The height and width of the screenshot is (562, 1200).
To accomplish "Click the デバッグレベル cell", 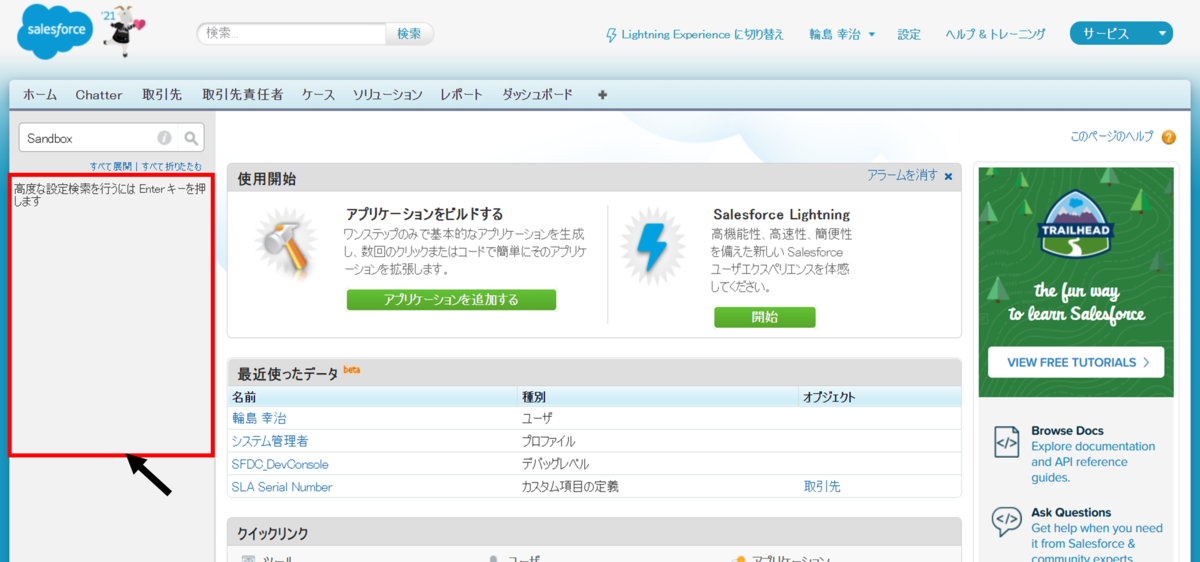I will pyautogui.click(x=555, y=464).
